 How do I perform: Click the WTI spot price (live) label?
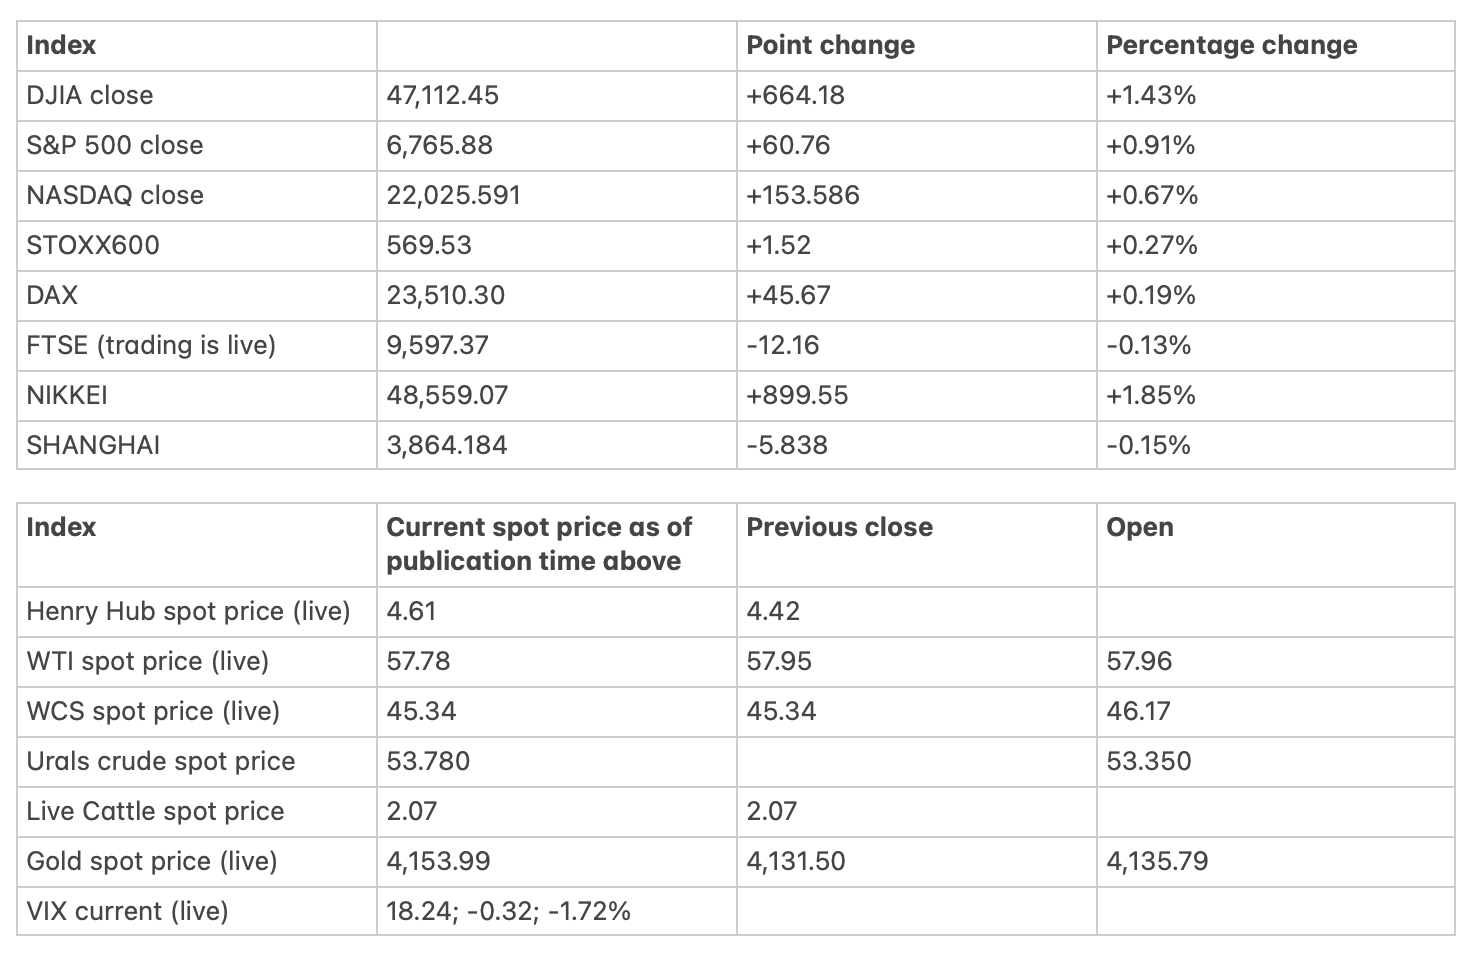[x=148, y=661]
